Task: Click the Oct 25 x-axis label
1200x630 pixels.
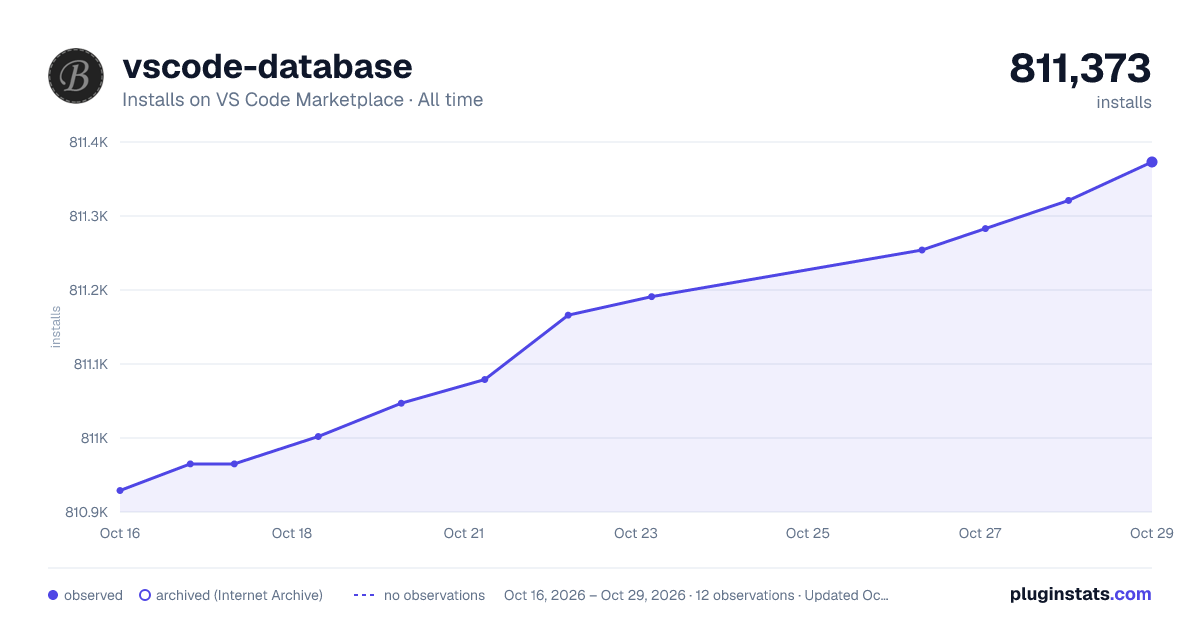Action: [808, 533]
